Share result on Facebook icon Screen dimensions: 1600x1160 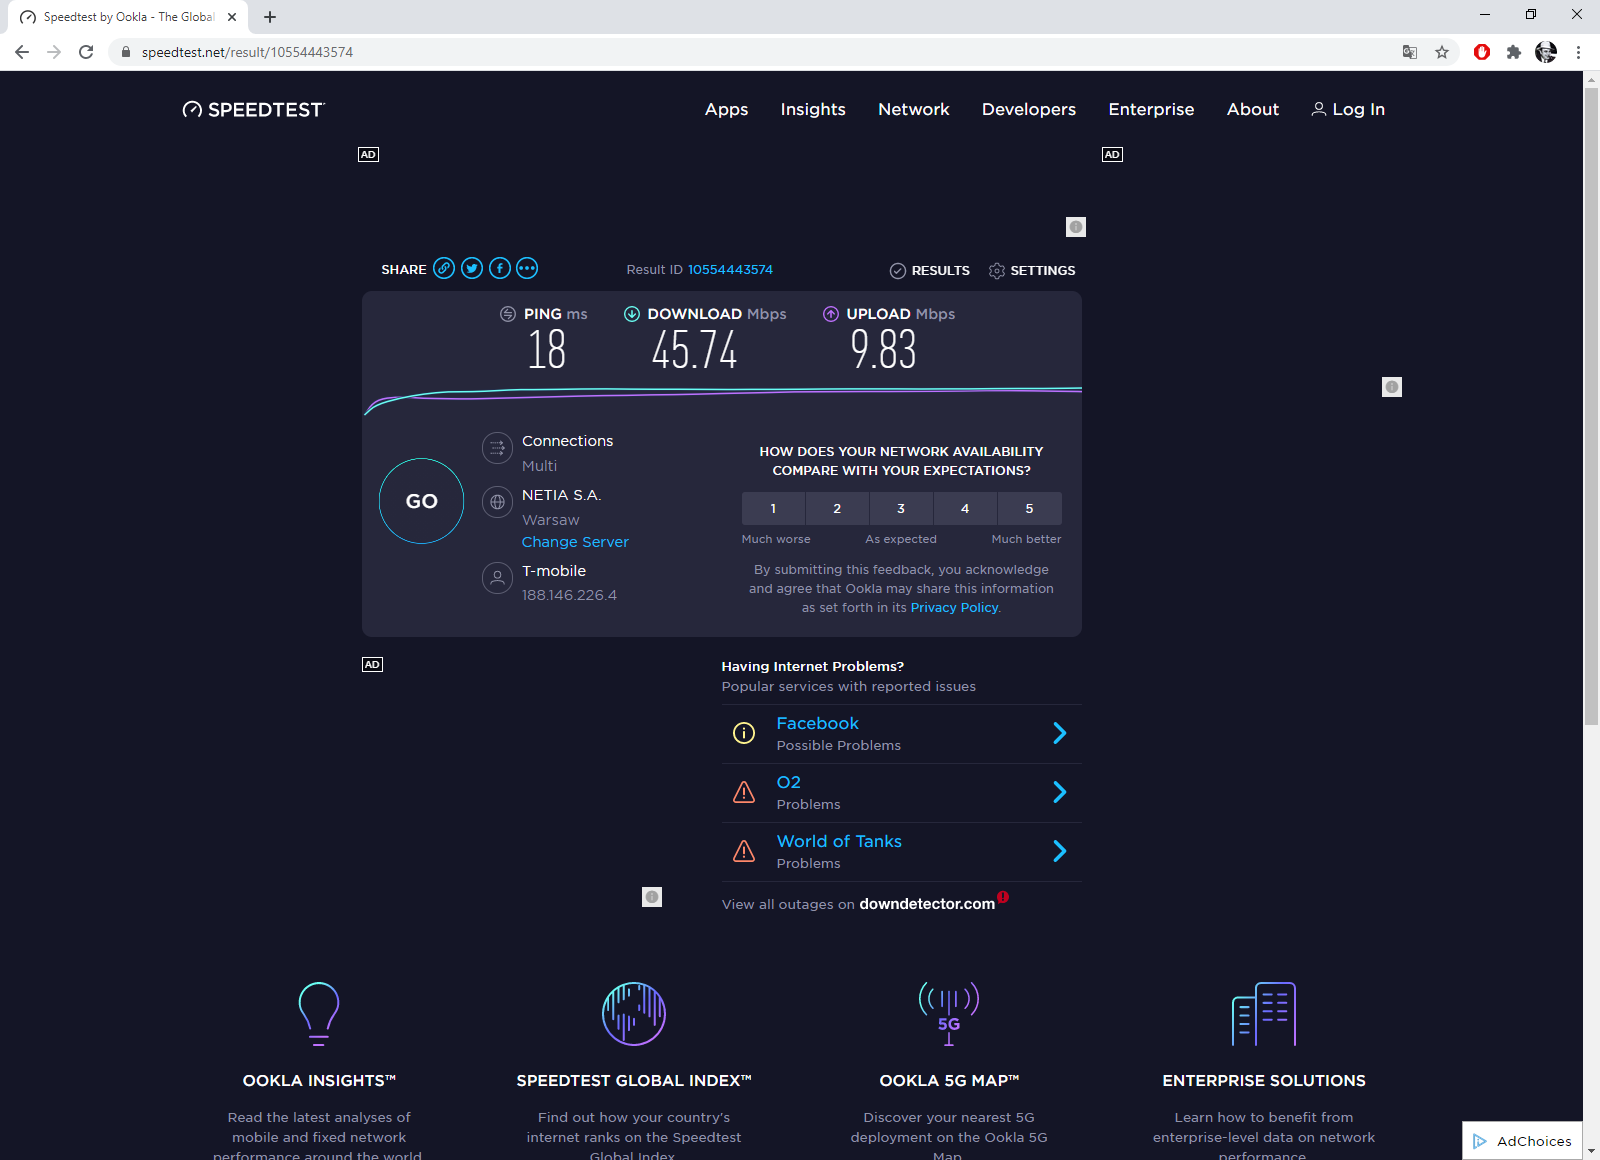[500, 268]
